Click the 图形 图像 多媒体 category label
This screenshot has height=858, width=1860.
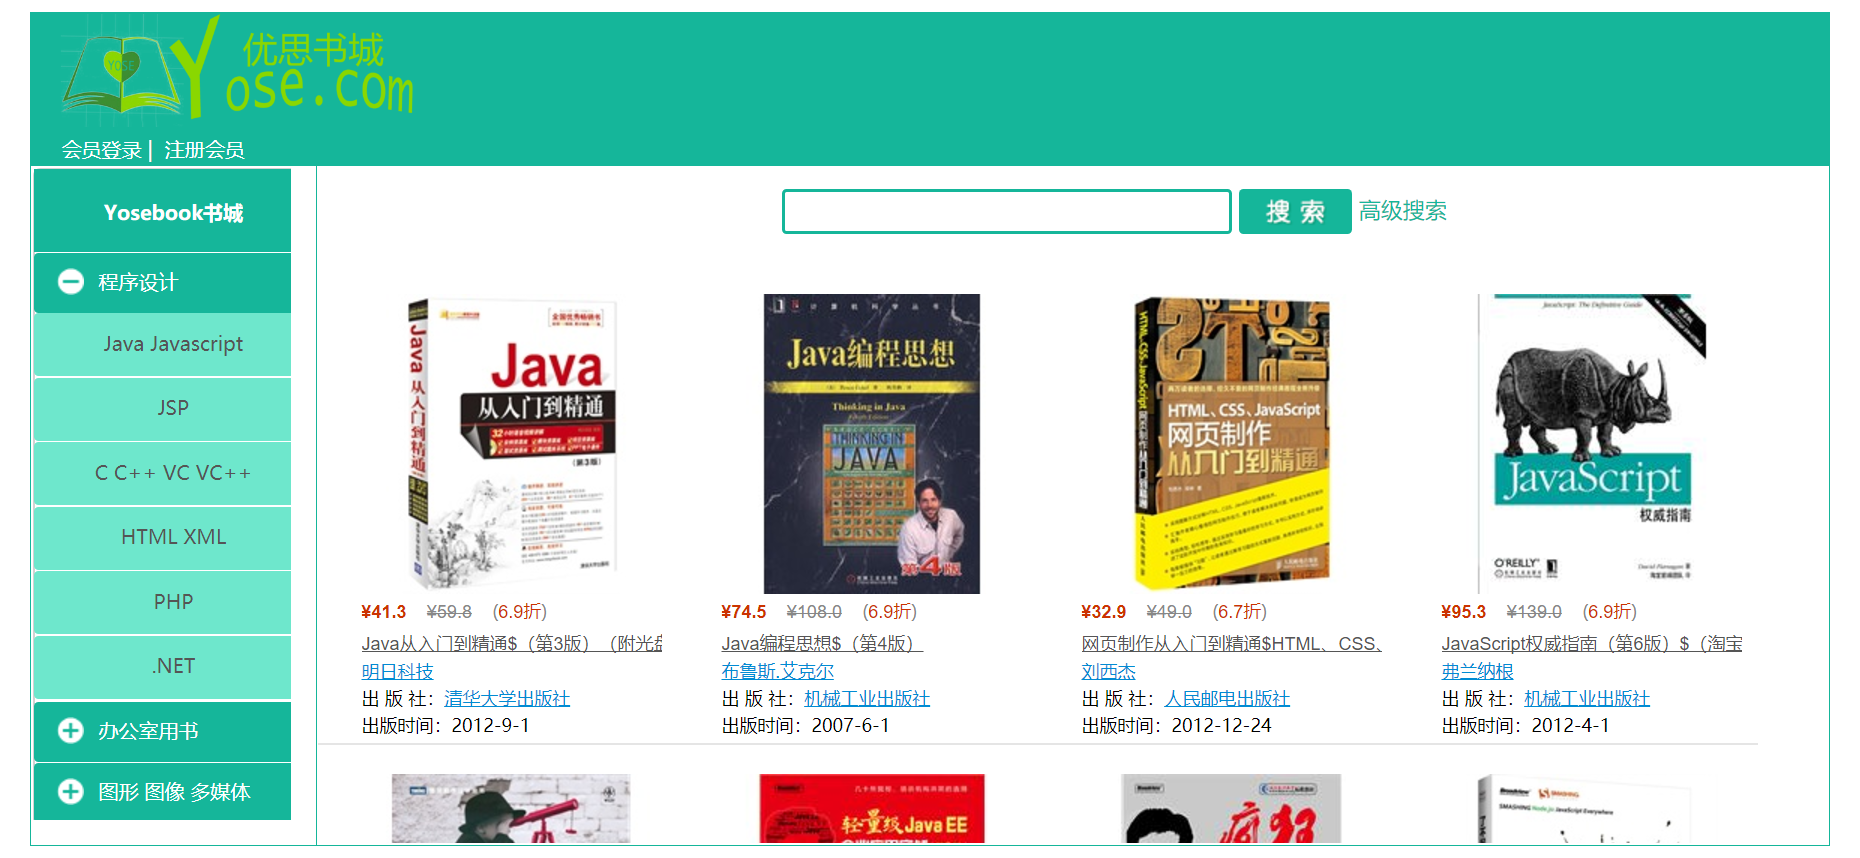tap(174, 793)
